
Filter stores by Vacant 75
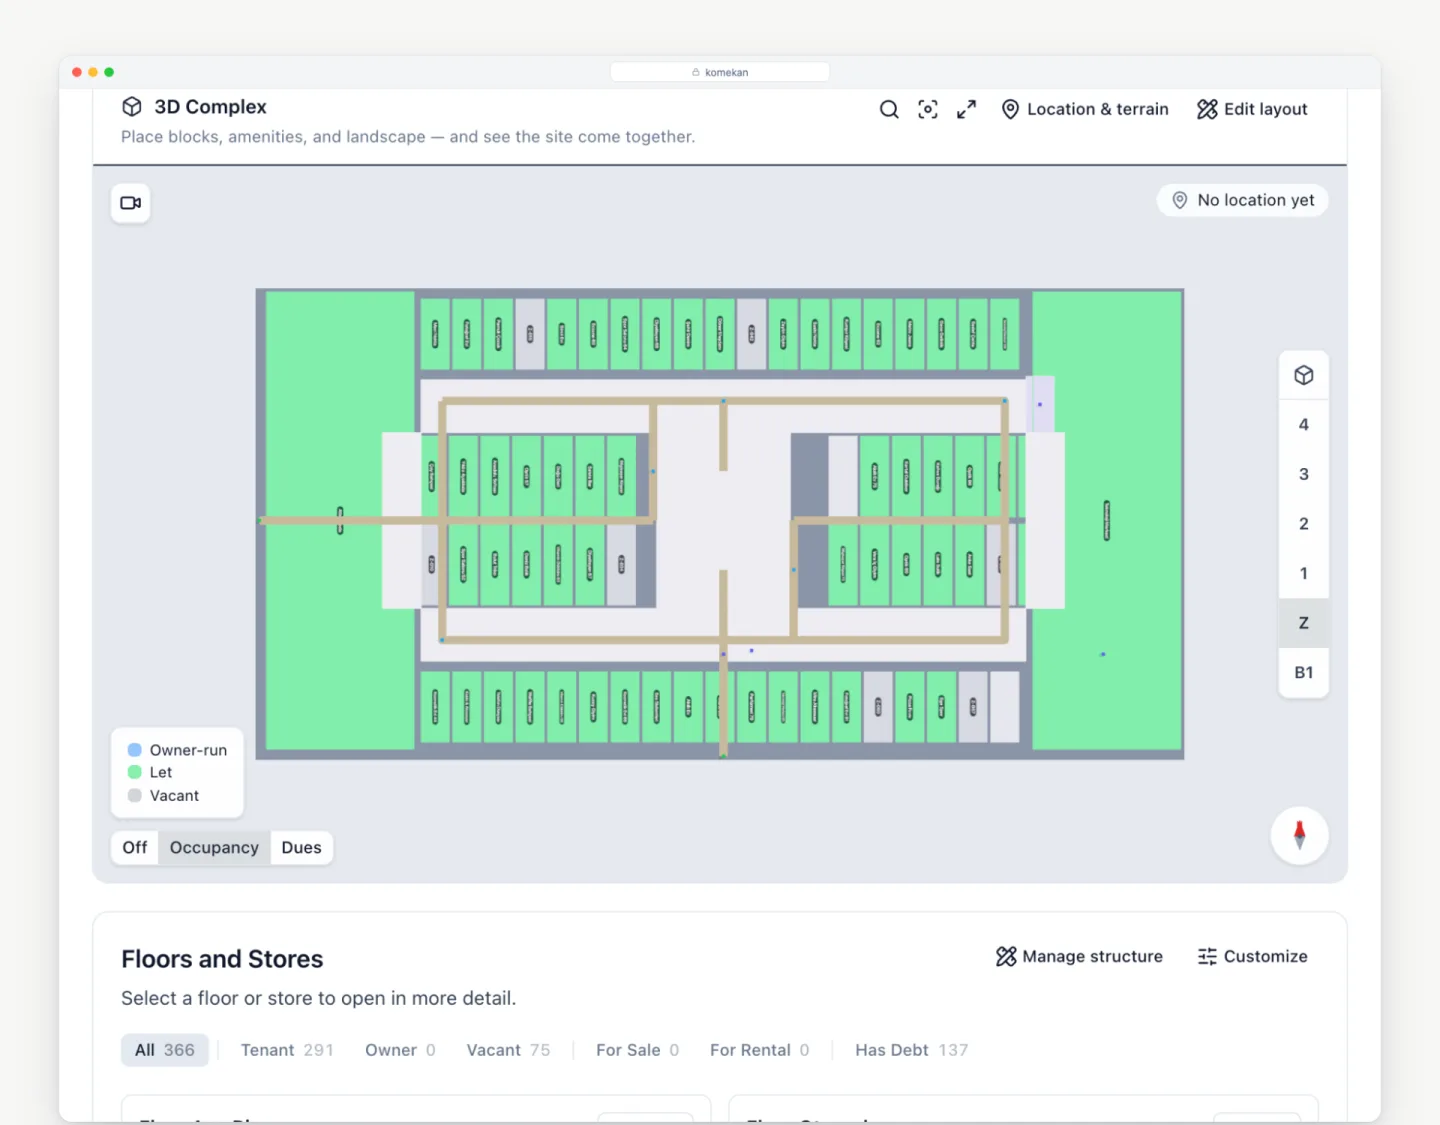click(508, 1050)
